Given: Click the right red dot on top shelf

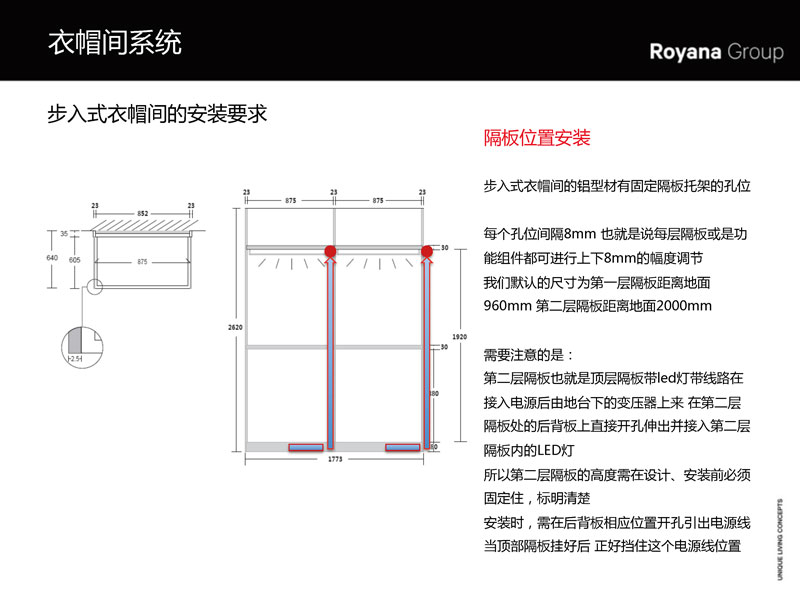Looking at the screenshot, I should (x=427, y=251).
